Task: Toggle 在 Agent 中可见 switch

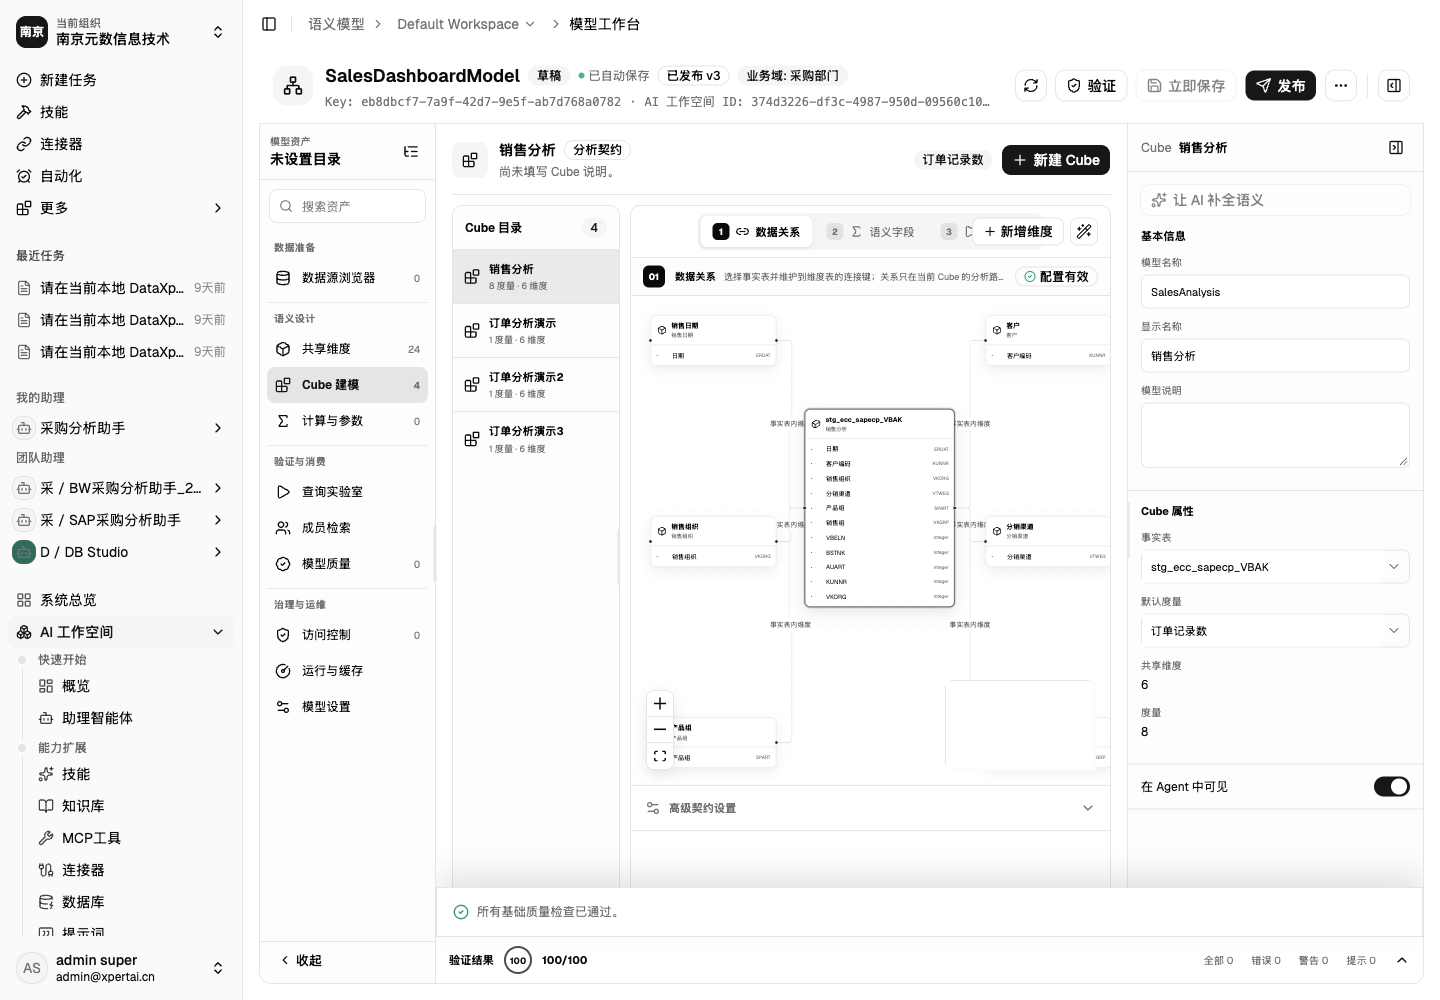Action: (1391, 787)
